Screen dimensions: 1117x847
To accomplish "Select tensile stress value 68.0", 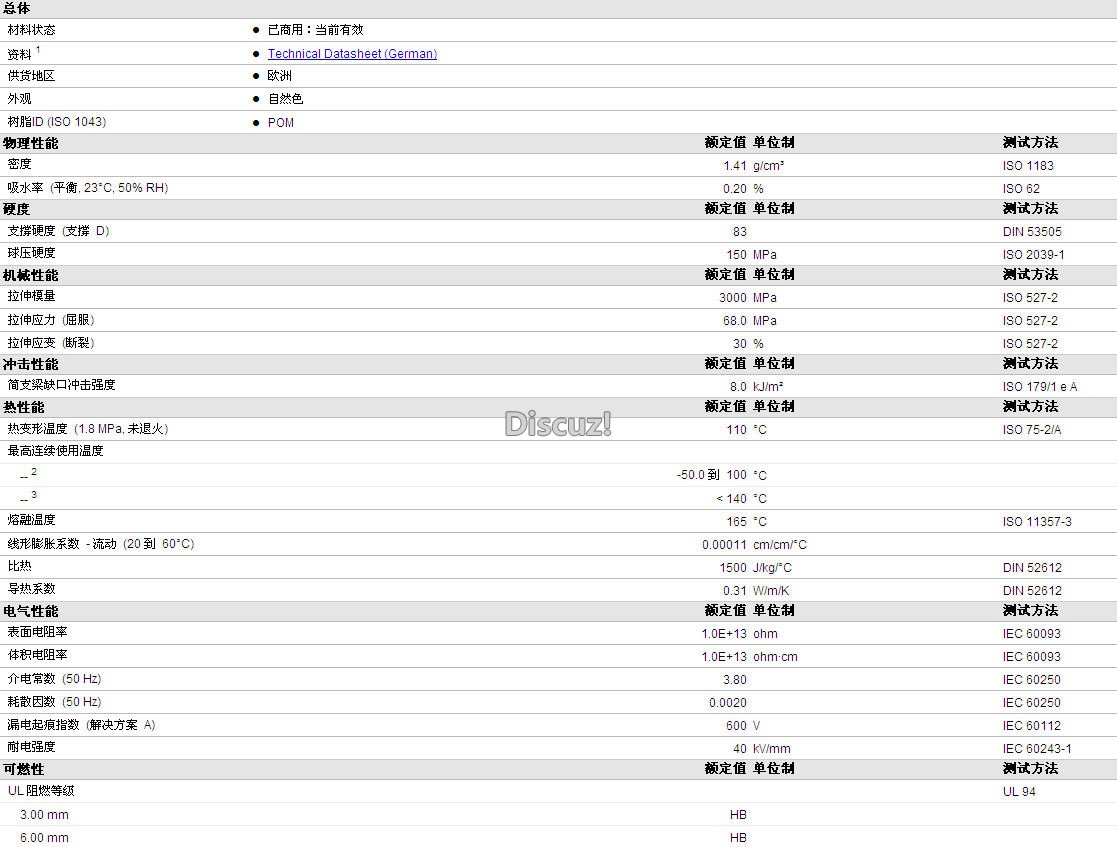I will (x=734, y=321).
